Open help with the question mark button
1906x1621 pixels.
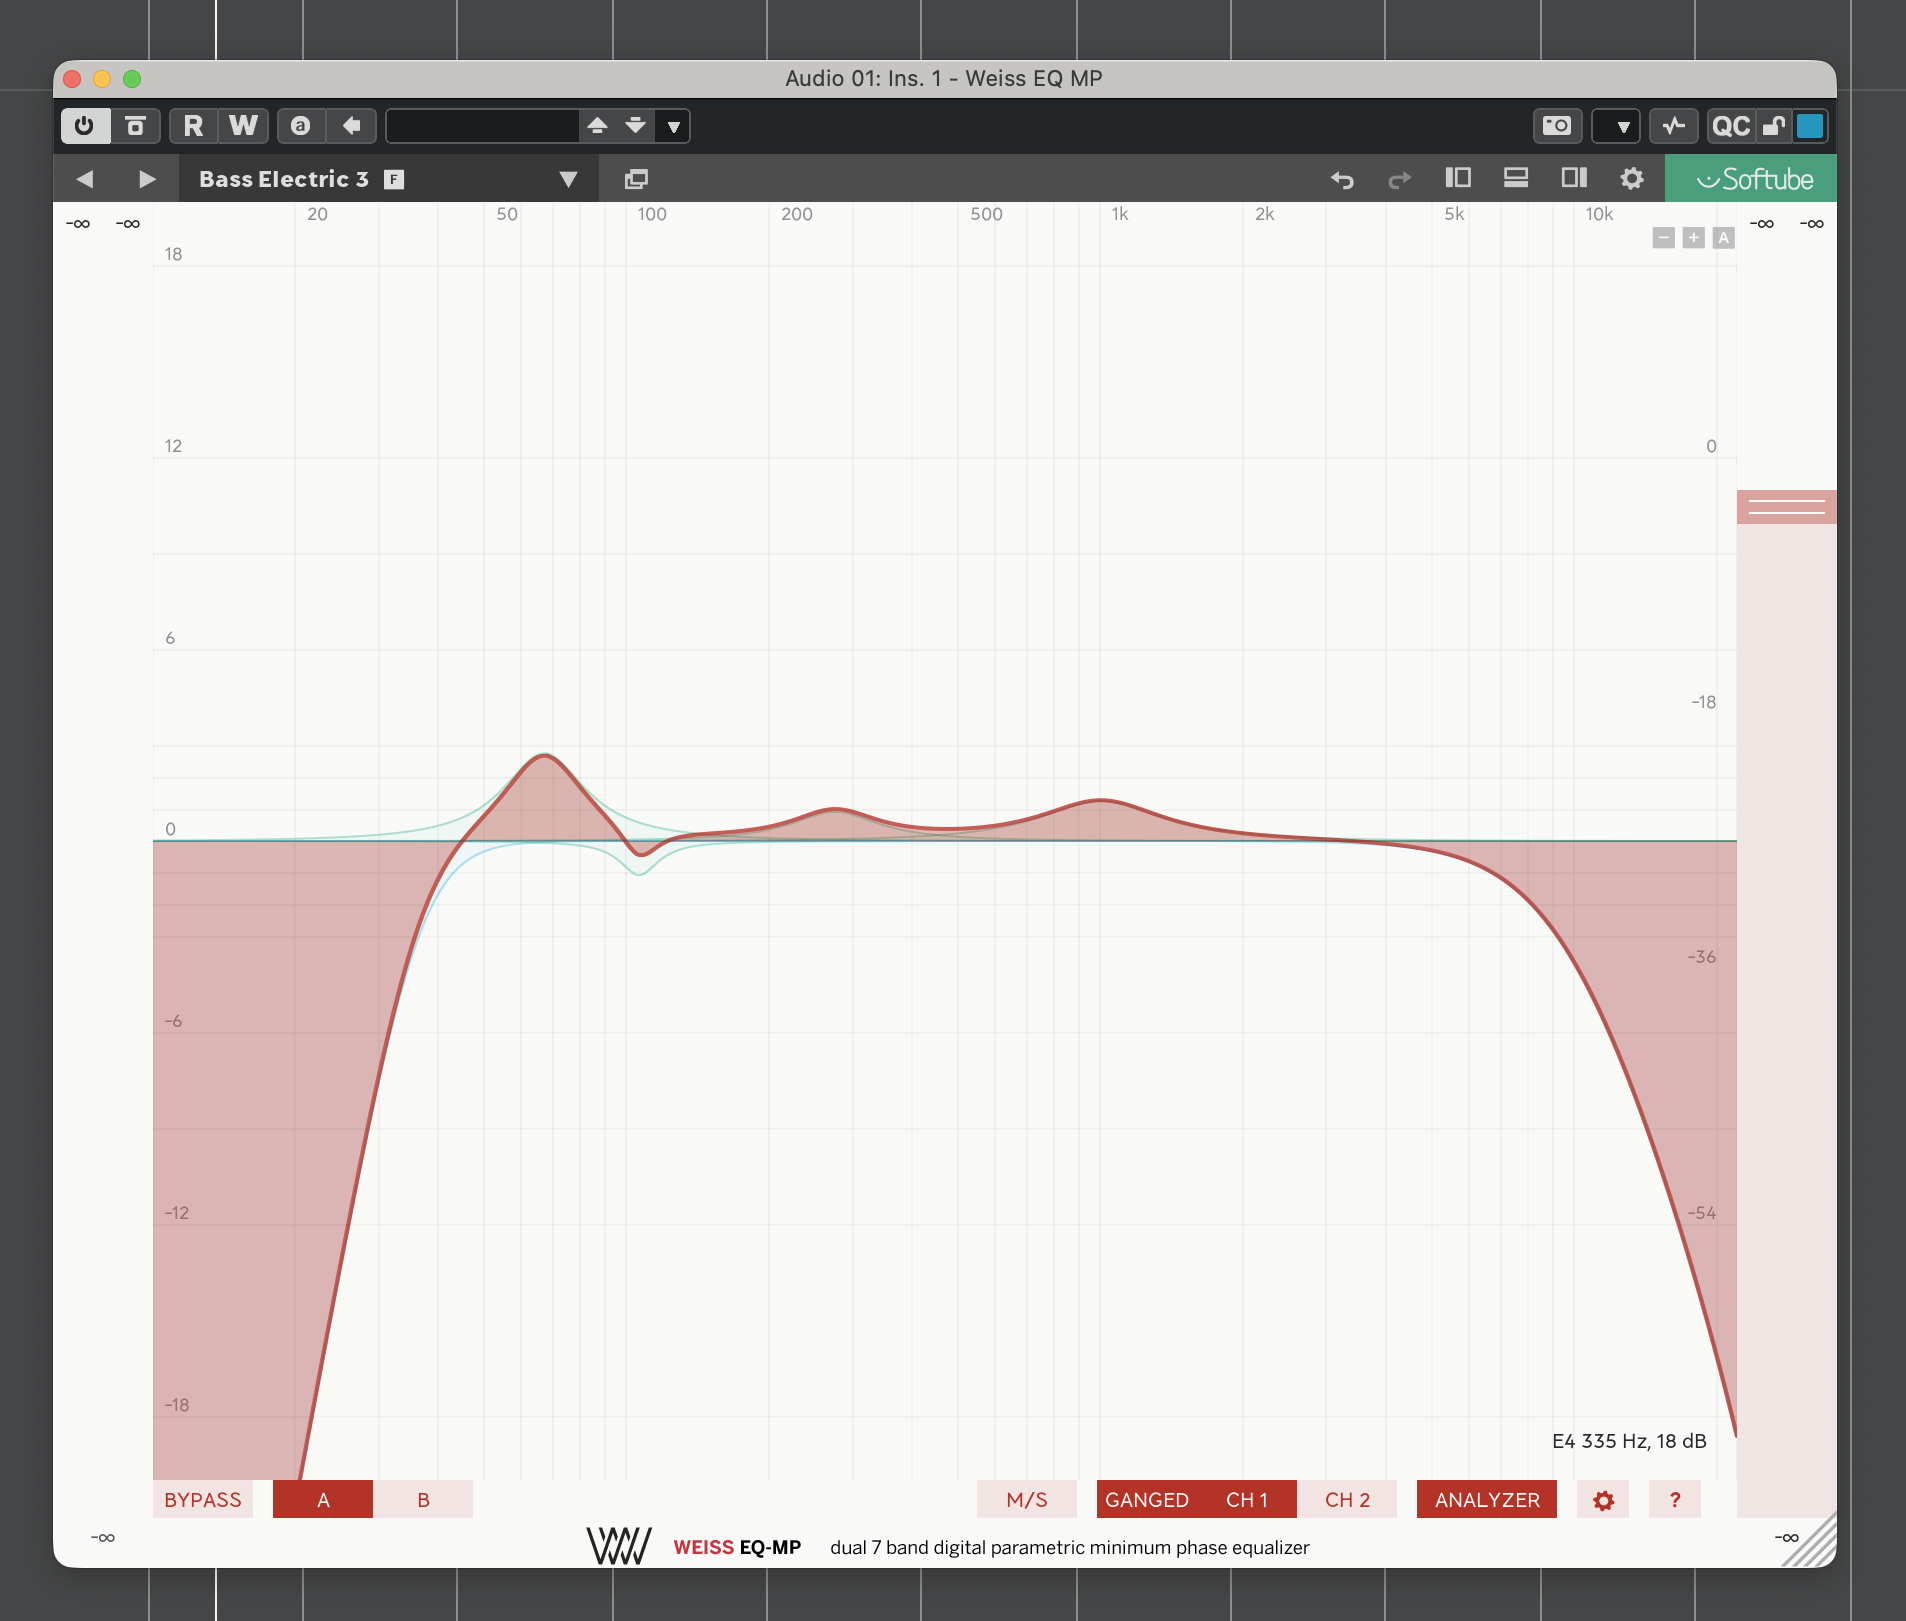(x=1675, y=1499)
